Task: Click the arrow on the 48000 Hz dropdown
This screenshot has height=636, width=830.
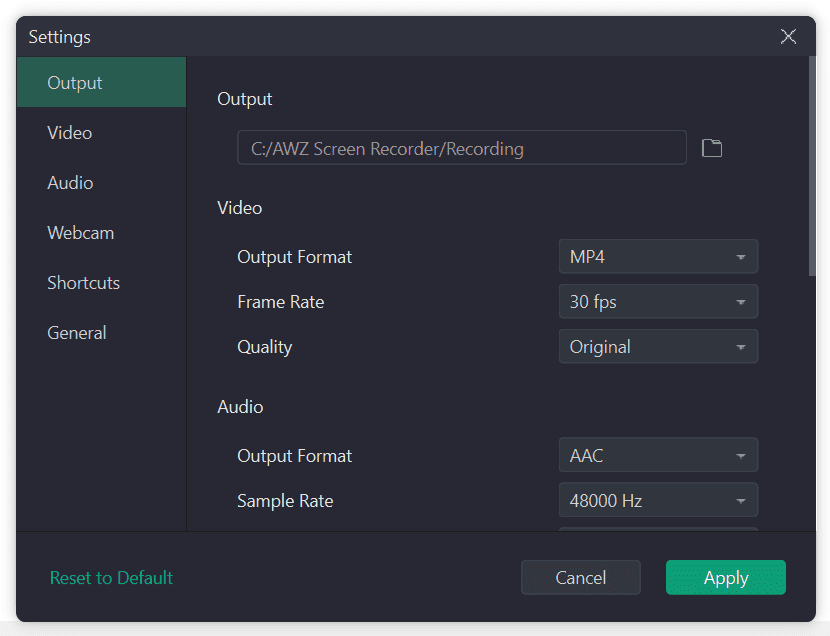Action: point(741,501)
